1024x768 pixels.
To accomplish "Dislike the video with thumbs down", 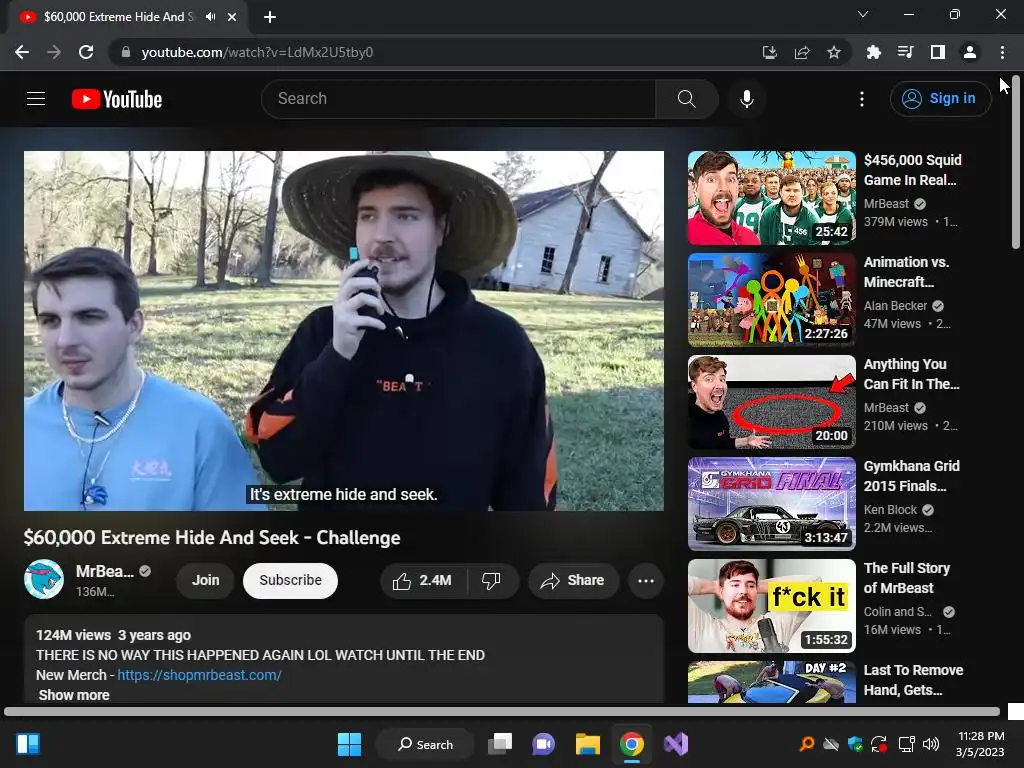I will [492, 581].
